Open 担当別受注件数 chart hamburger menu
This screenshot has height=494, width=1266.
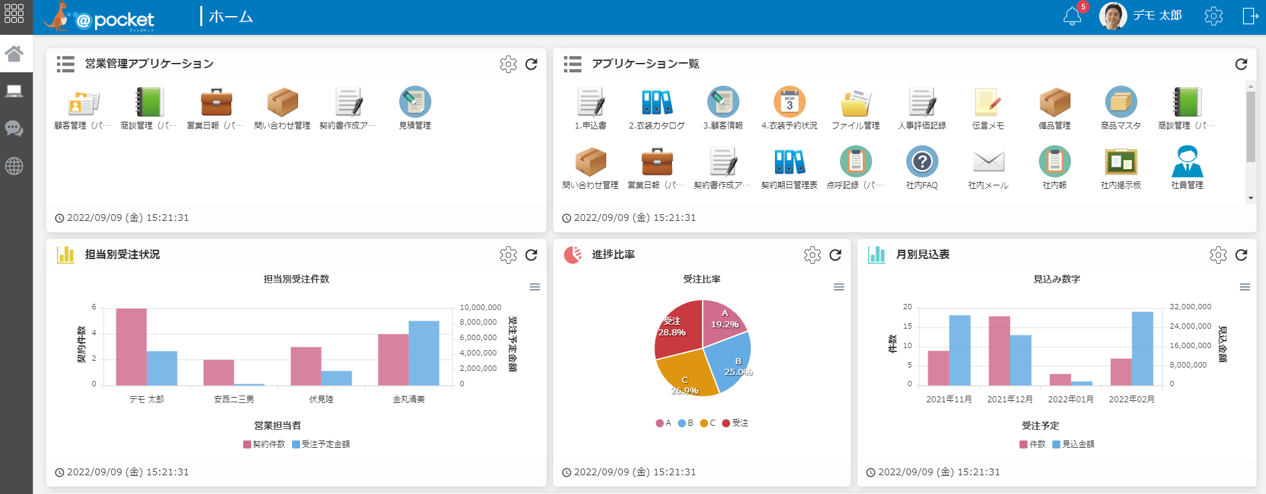click(x=535, y=287)
